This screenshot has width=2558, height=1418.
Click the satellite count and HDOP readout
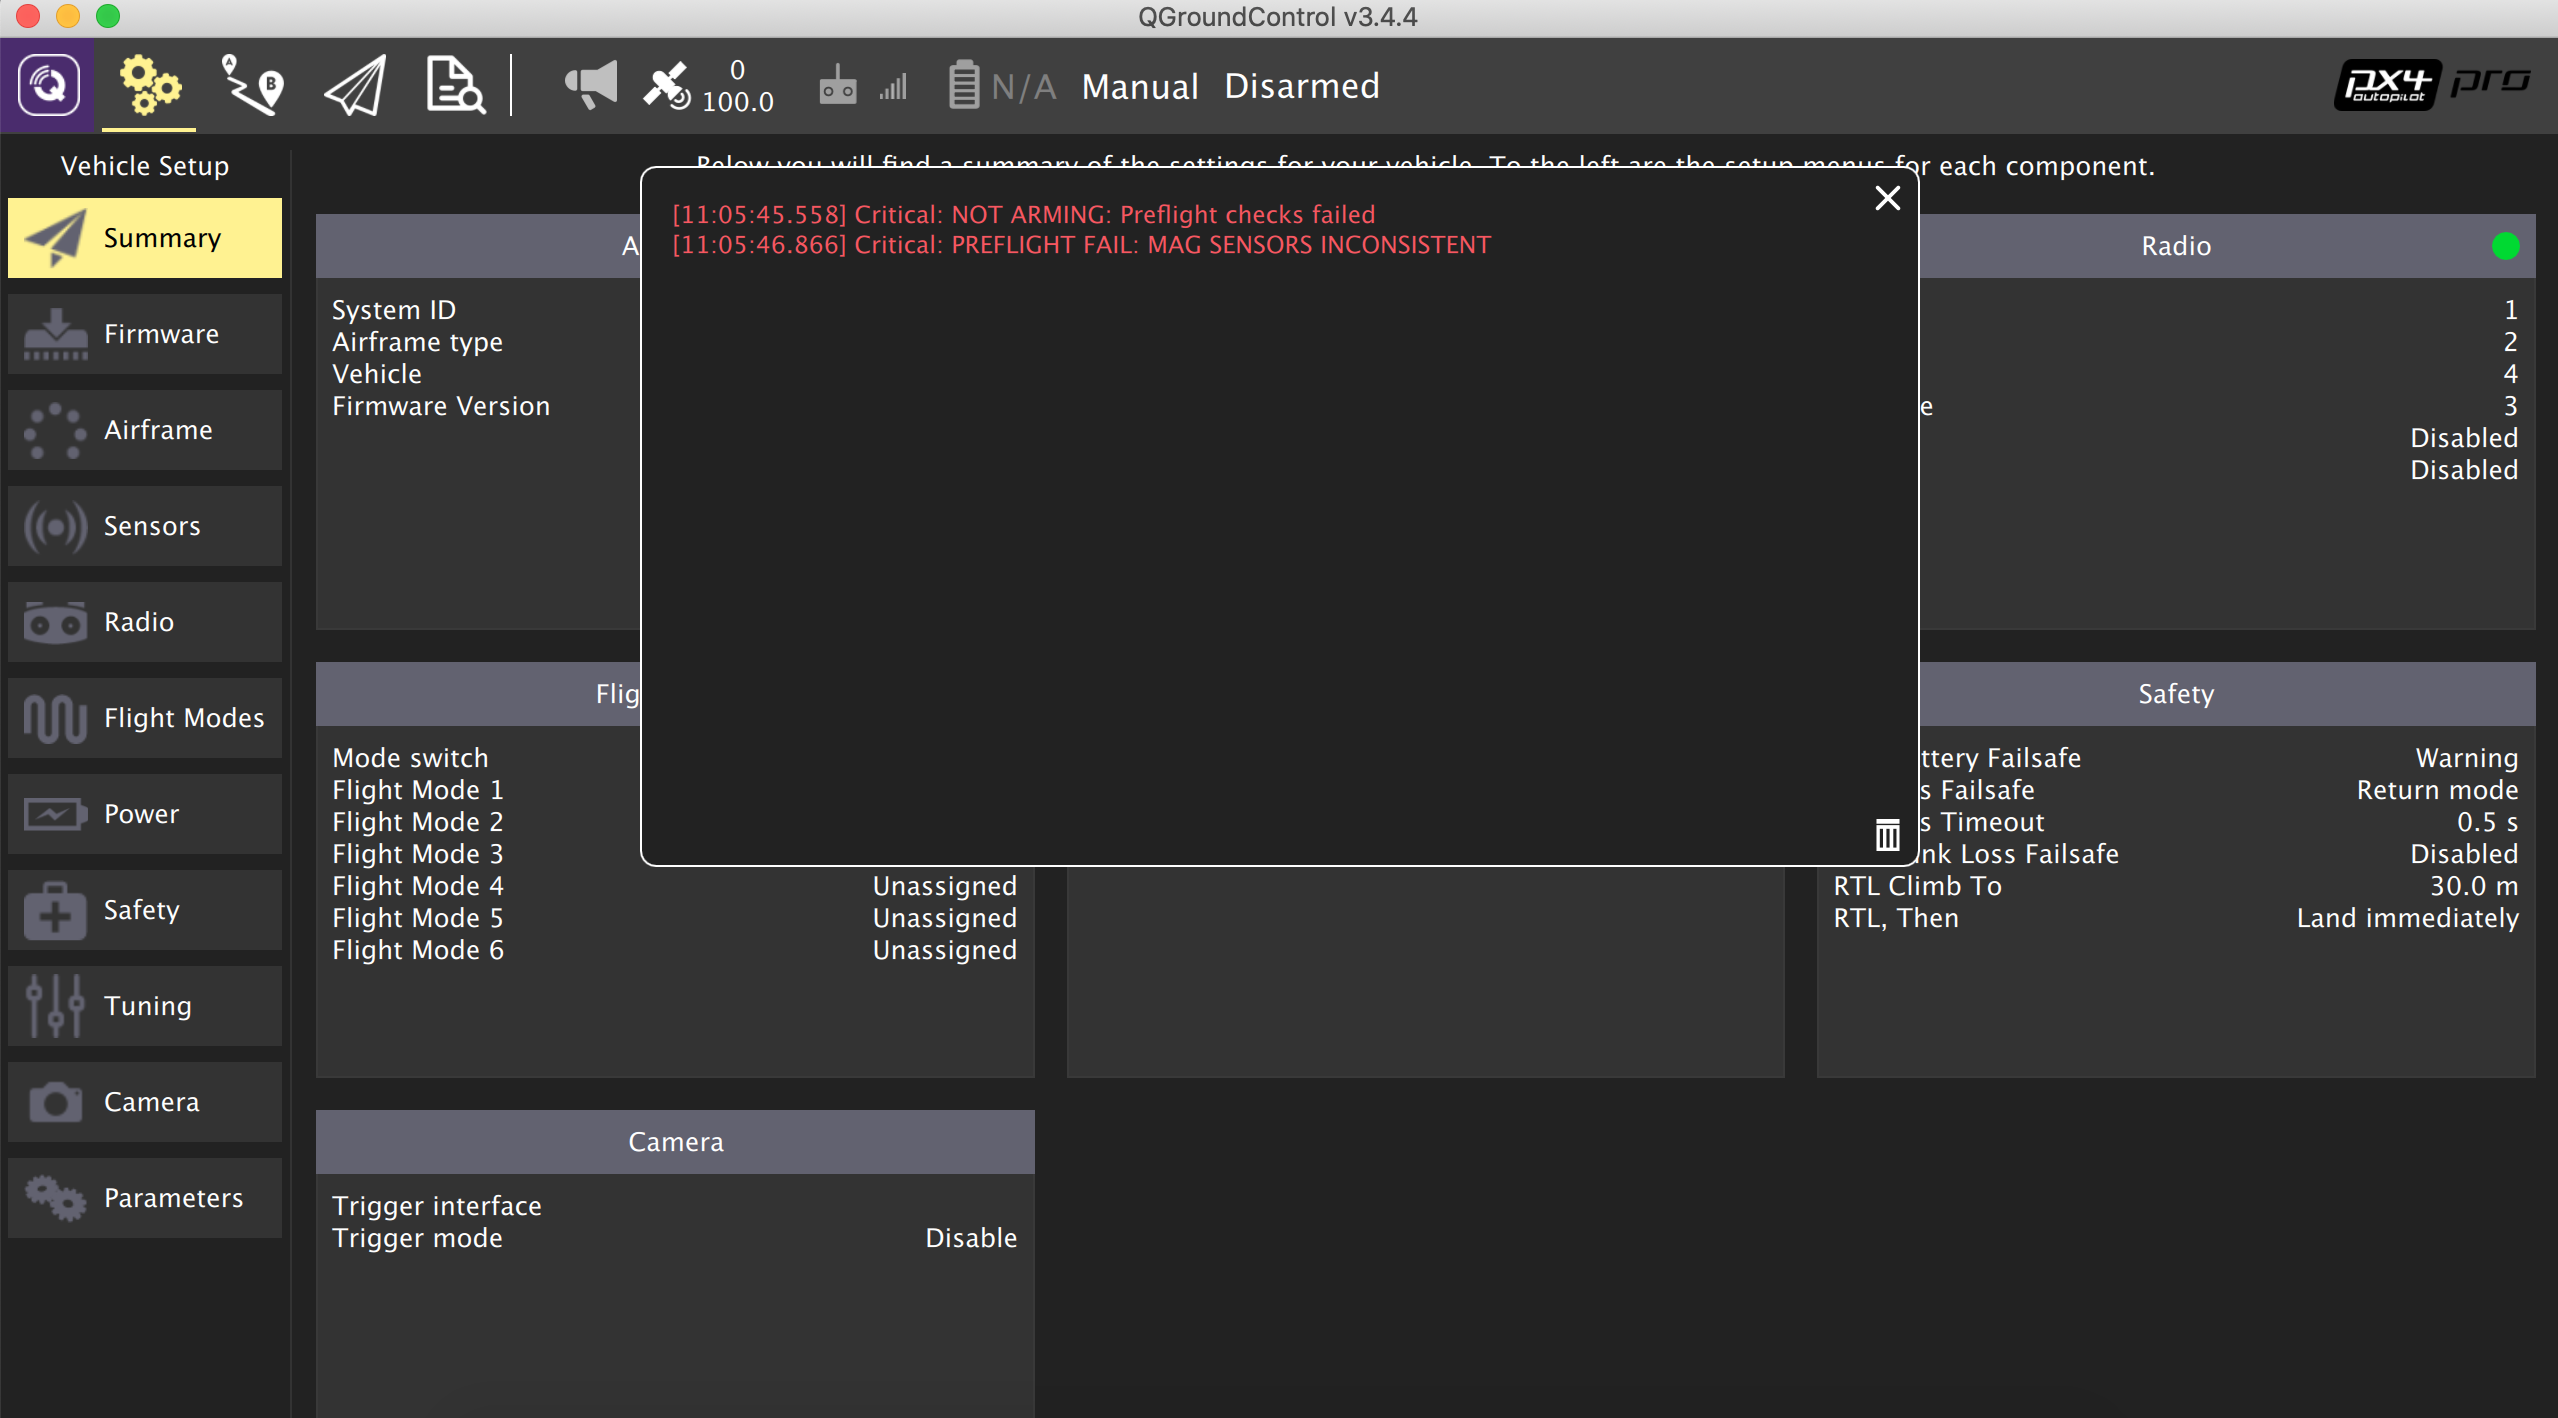pyautogui.click(x=737, y=86)
